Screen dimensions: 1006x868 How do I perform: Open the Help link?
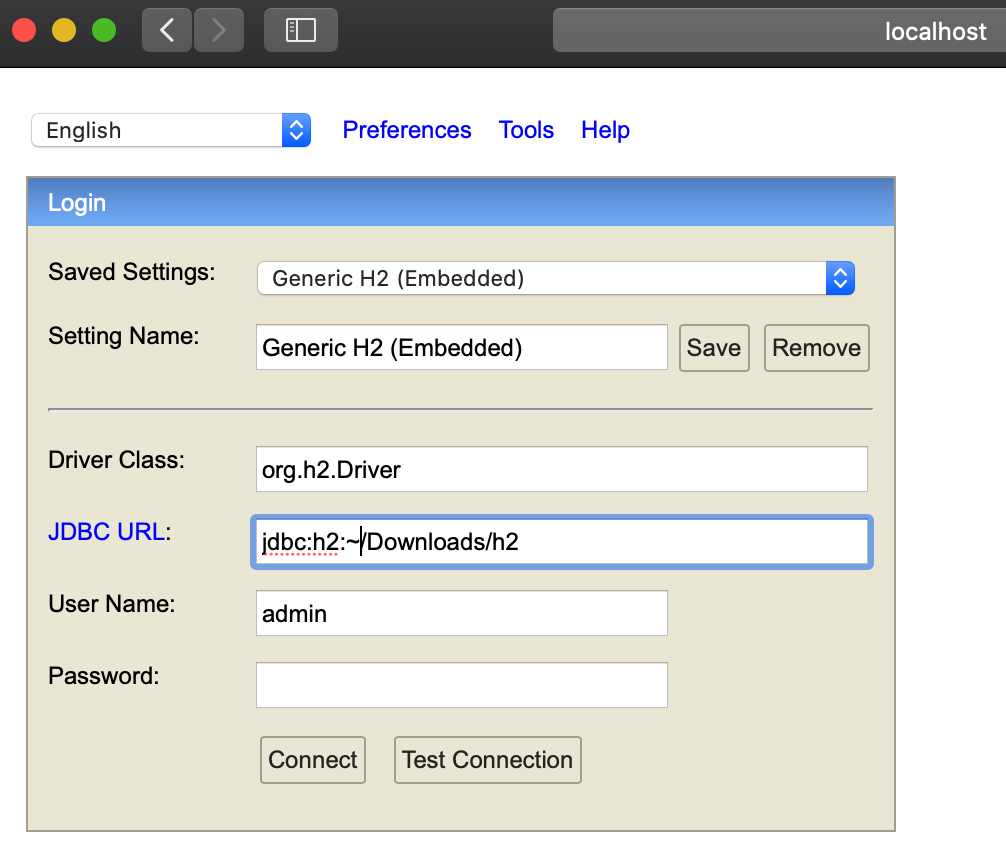click(605, 130)
